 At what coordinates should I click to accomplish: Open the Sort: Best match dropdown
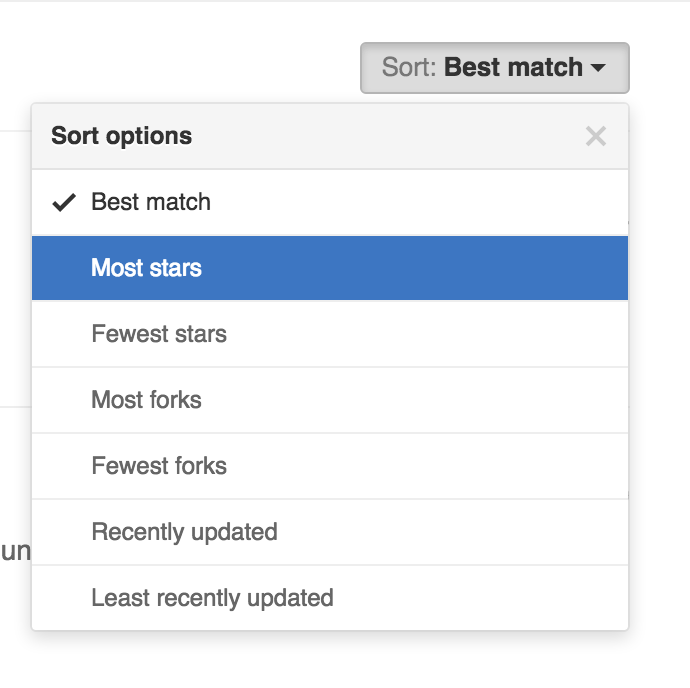[x=495, y=68]
